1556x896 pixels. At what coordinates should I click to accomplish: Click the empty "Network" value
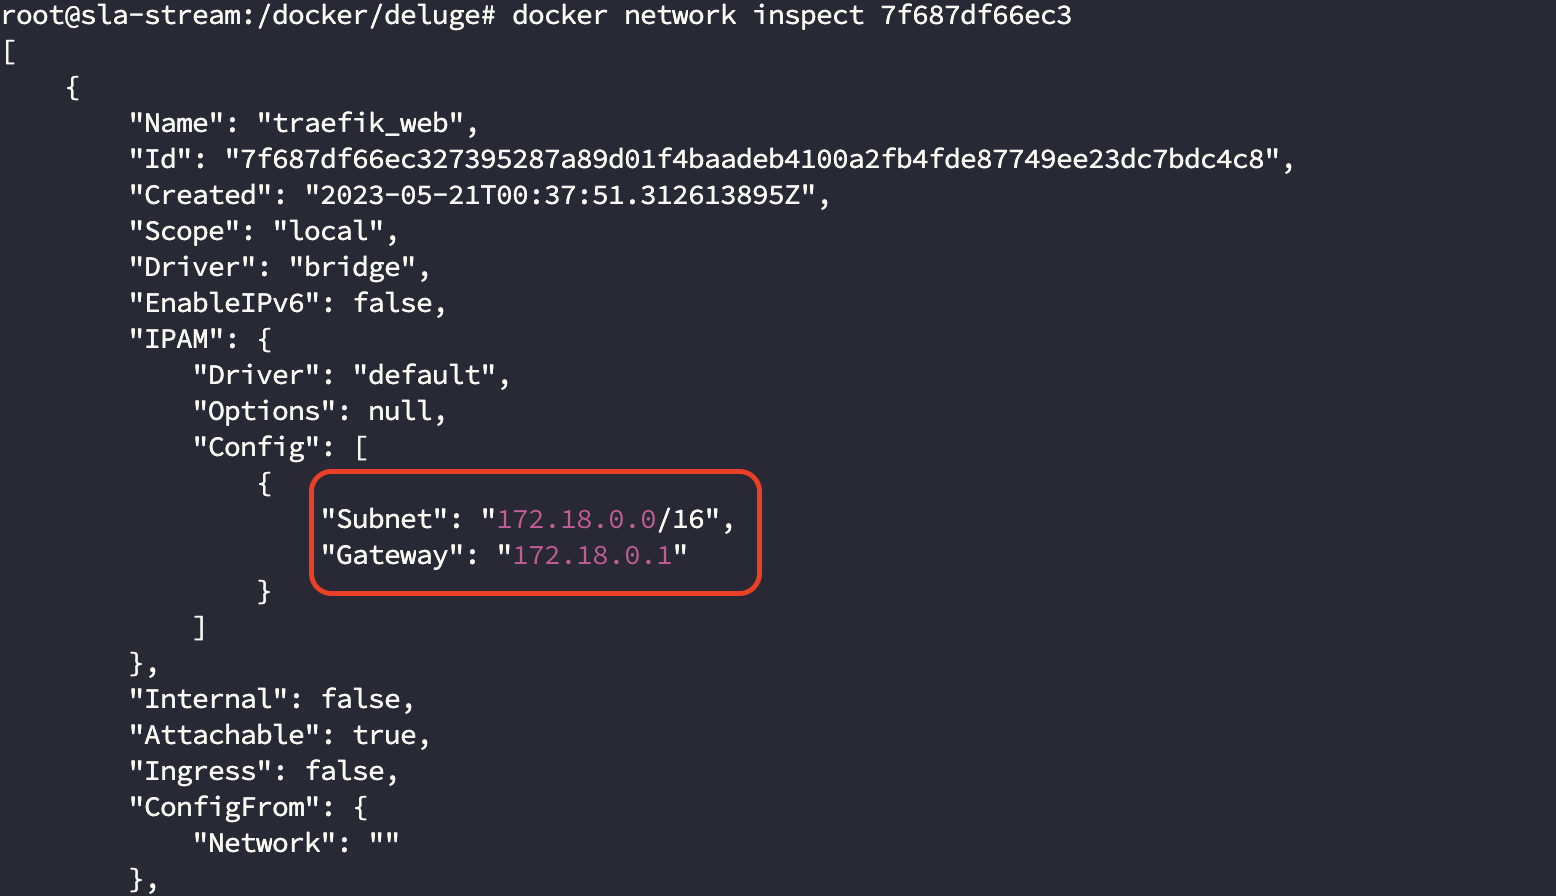(384, 843)
